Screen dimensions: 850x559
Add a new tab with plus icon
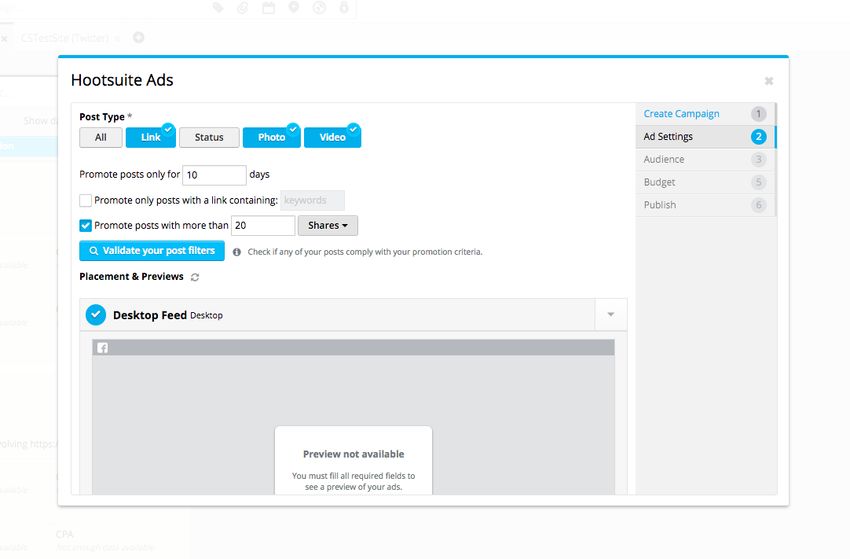(x=139, y=37)
